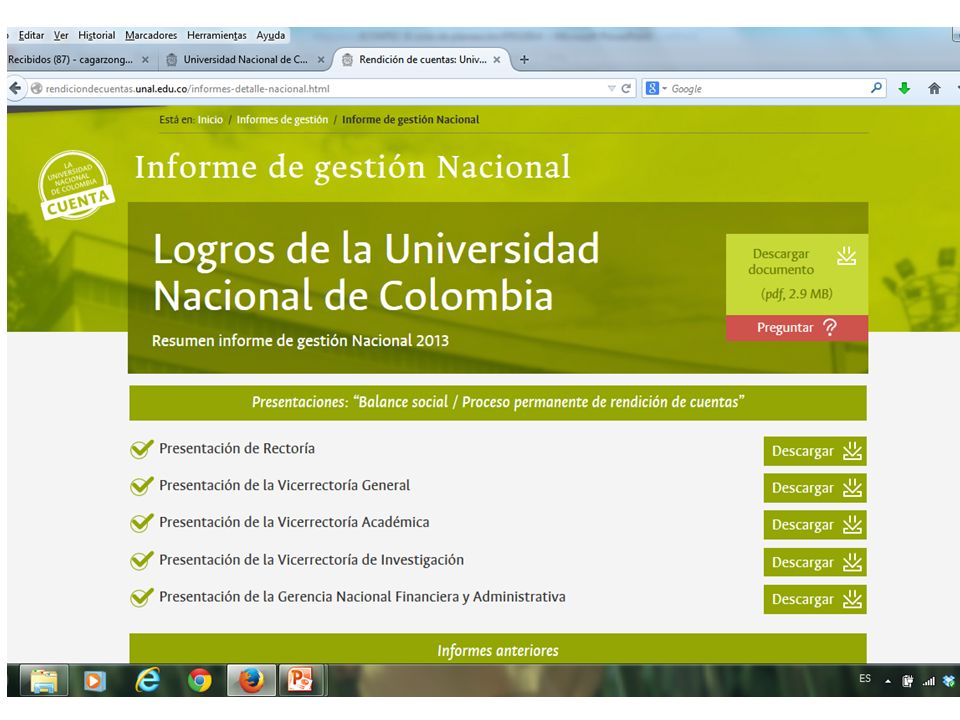Click Resumen informe de gestión Nacional 2013
This screenshot has width=960, height=720.
301,340
